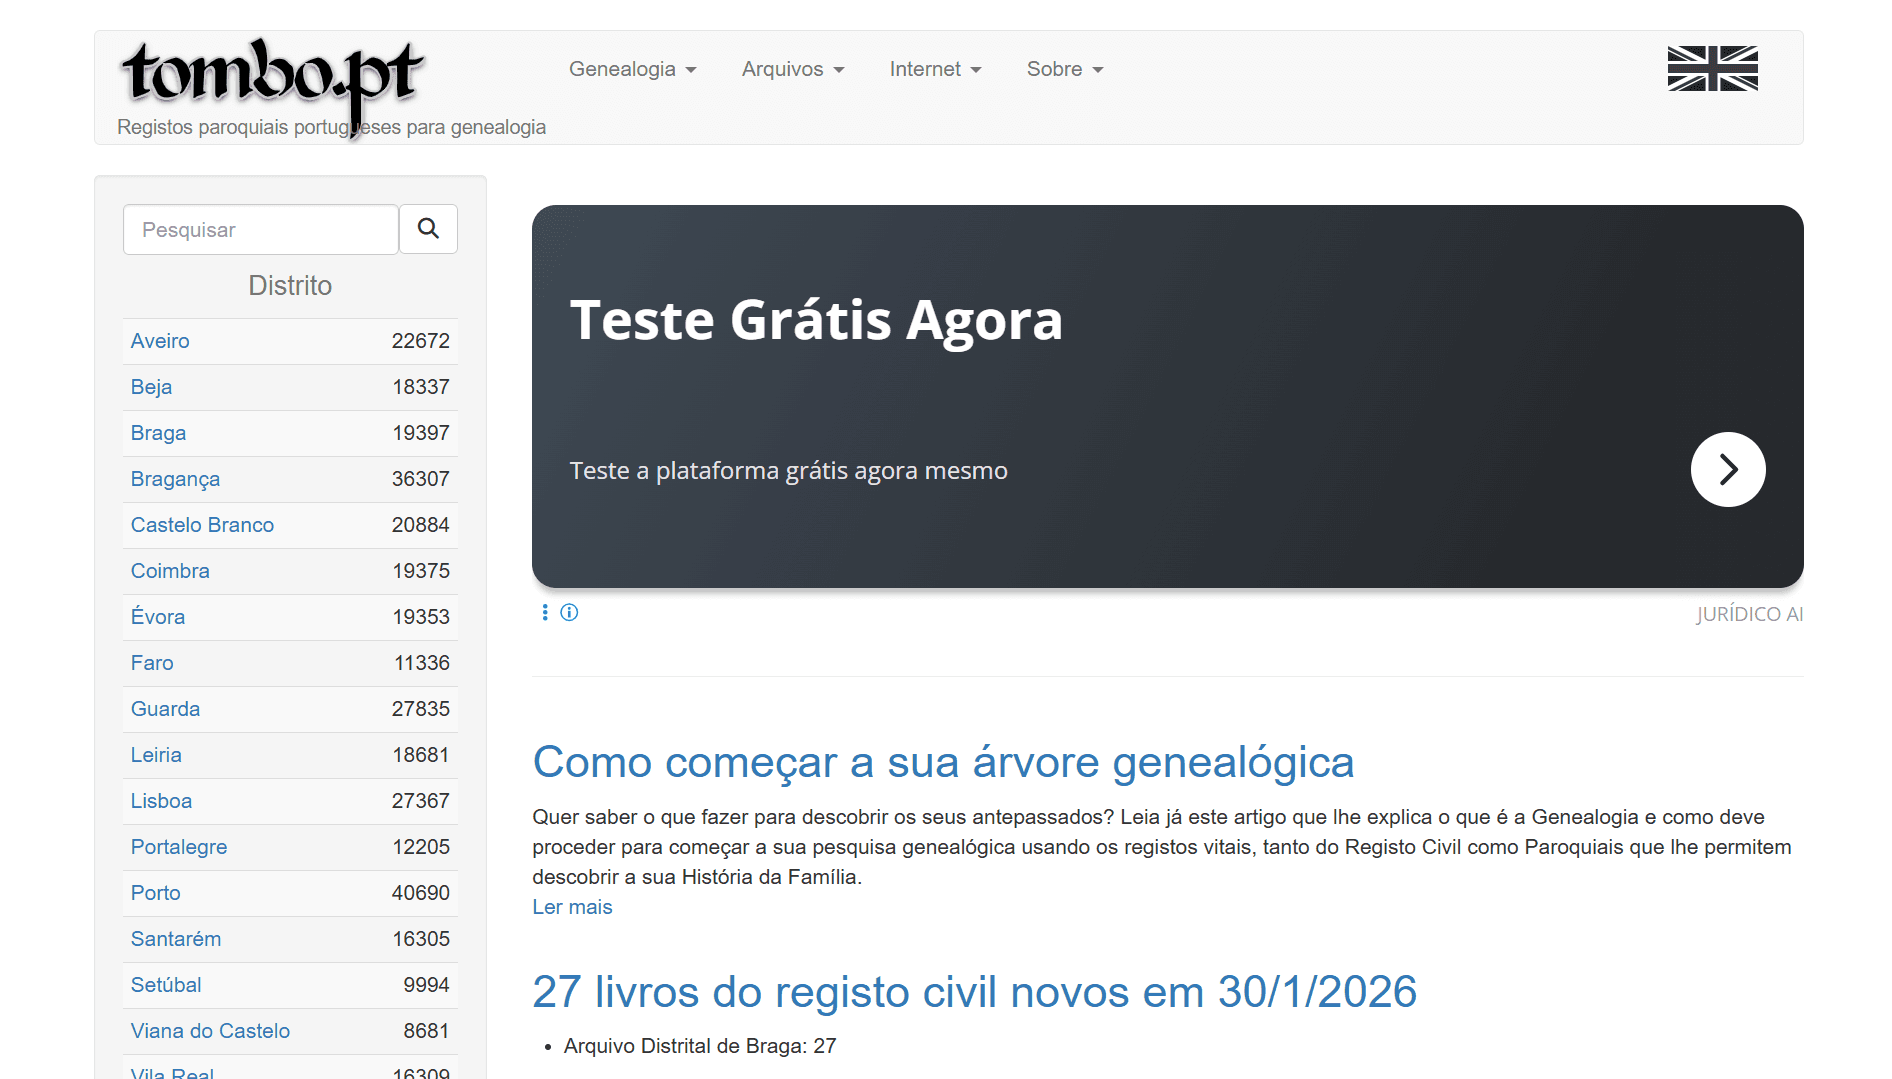
Task: Click the magnifying glass search button
Action: point(428,229)
